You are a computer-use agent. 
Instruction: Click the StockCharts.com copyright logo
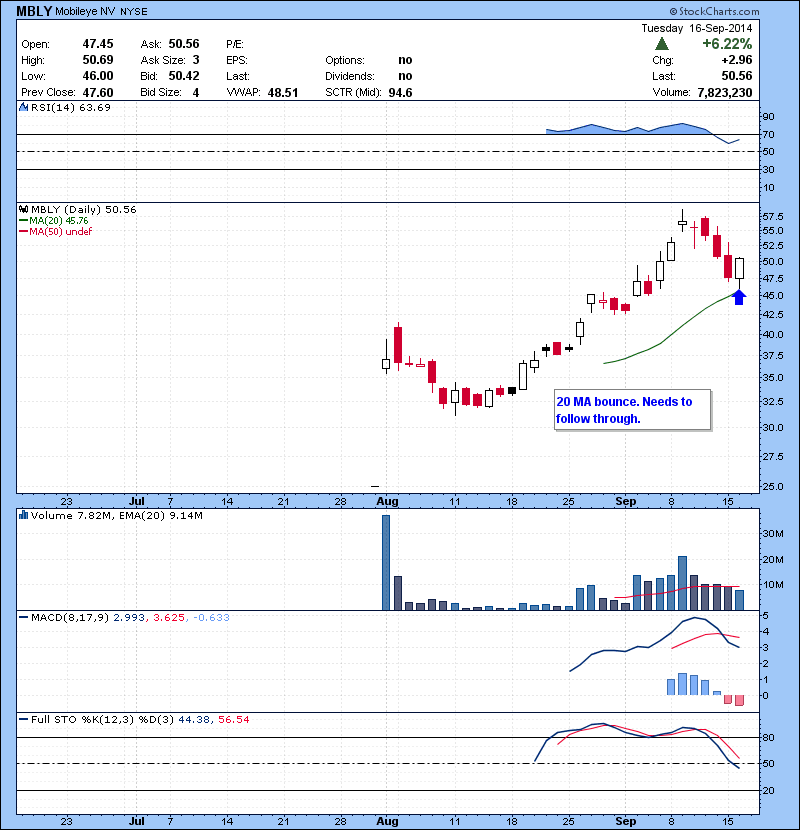714,11
